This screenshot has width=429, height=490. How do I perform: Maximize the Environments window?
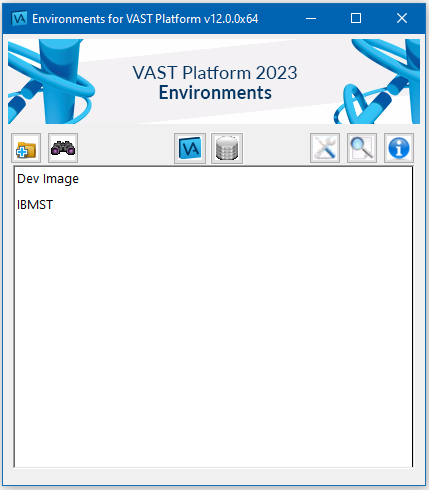point(356,18)
